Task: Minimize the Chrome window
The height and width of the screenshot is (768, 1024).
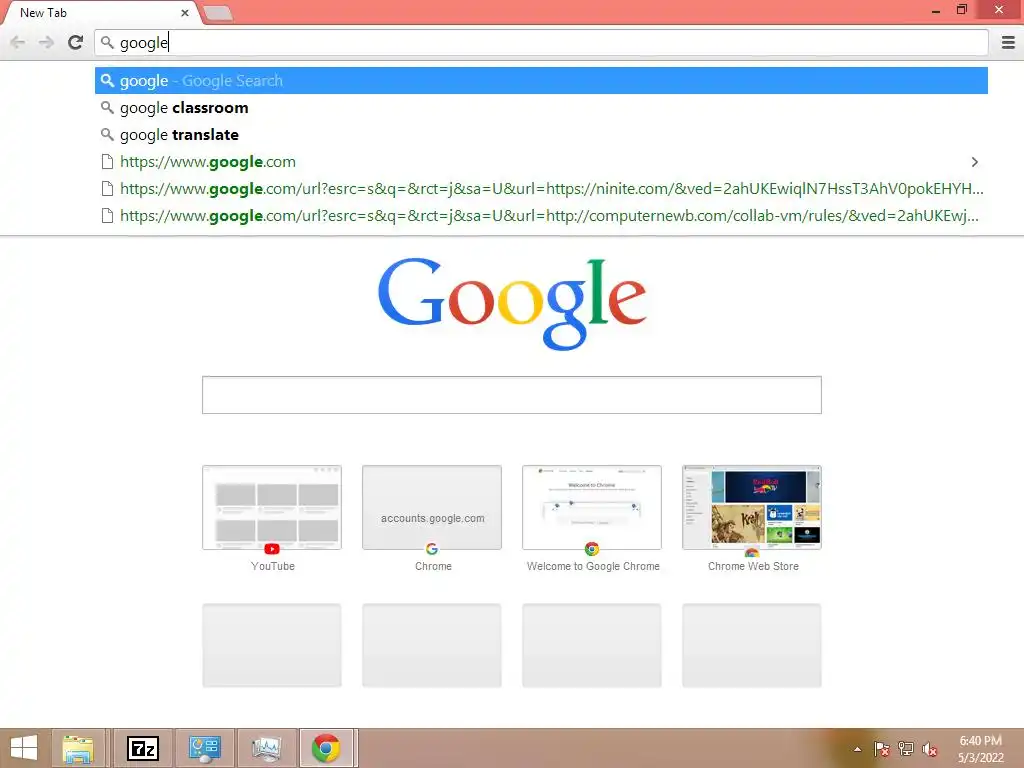Action: coord(936,10)
